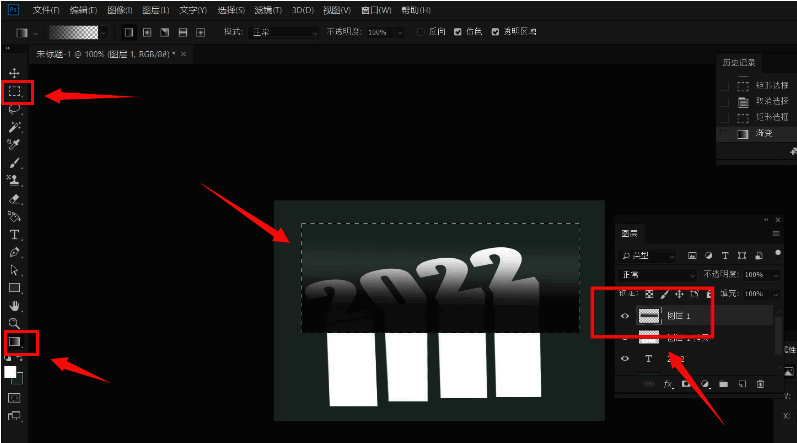797x443 pixels.
Task: Select the 历史记录 History panel tab
Action: point(739,62)
